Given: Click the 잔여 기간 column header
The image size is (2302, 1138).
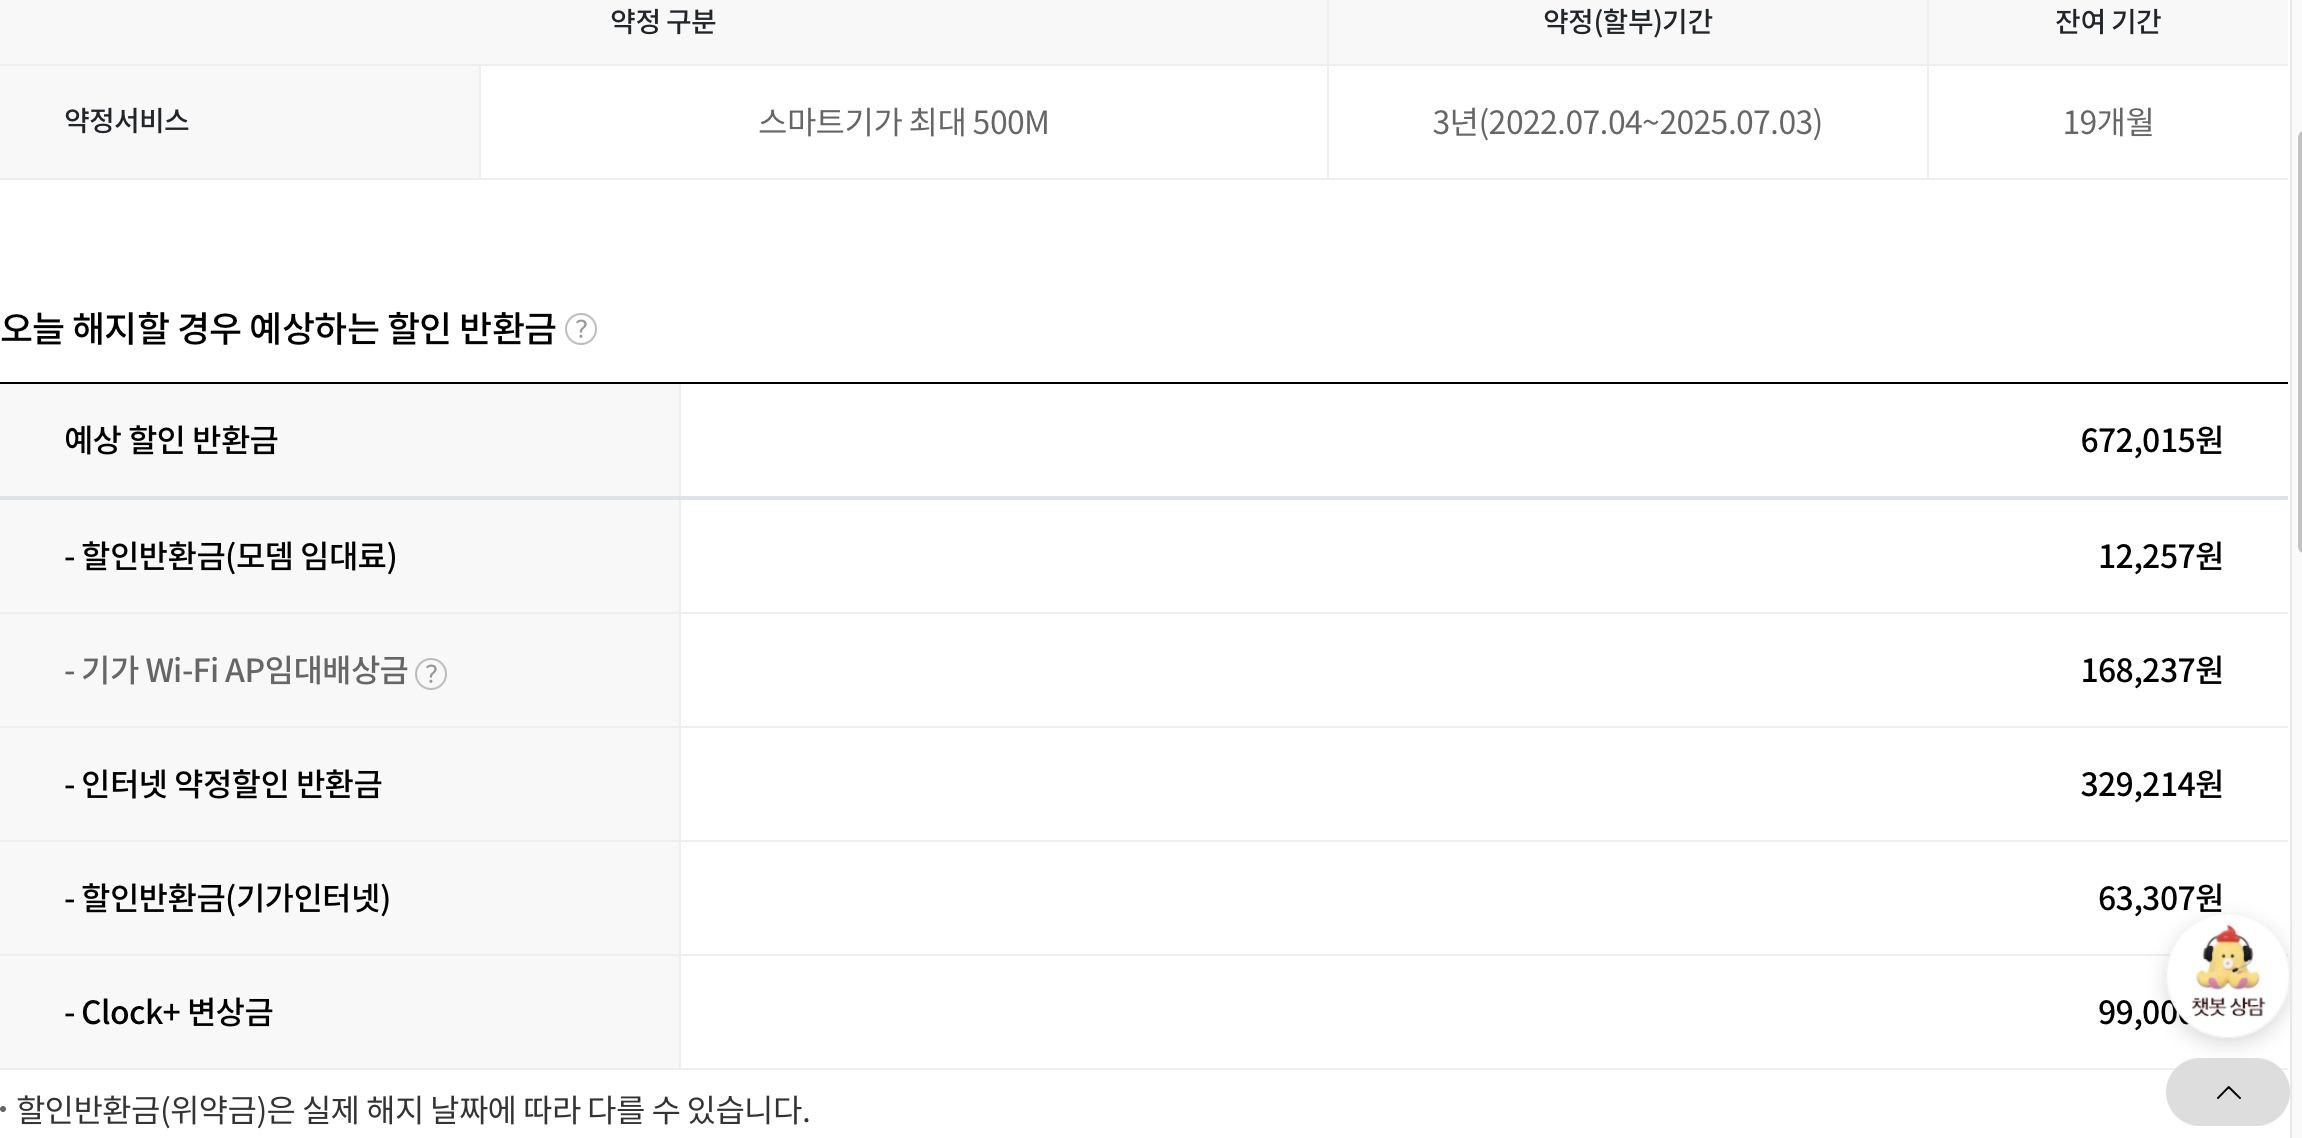Looking at the screenshot, I should [x=2108, y=22].
